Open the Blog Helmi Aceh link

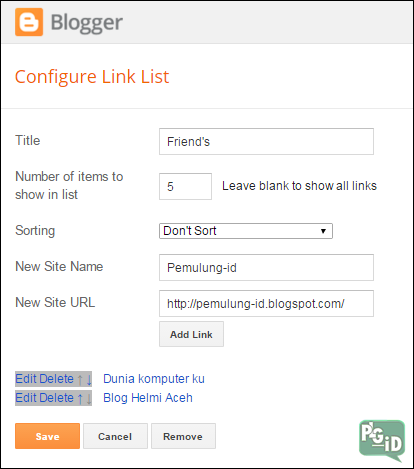148,398
